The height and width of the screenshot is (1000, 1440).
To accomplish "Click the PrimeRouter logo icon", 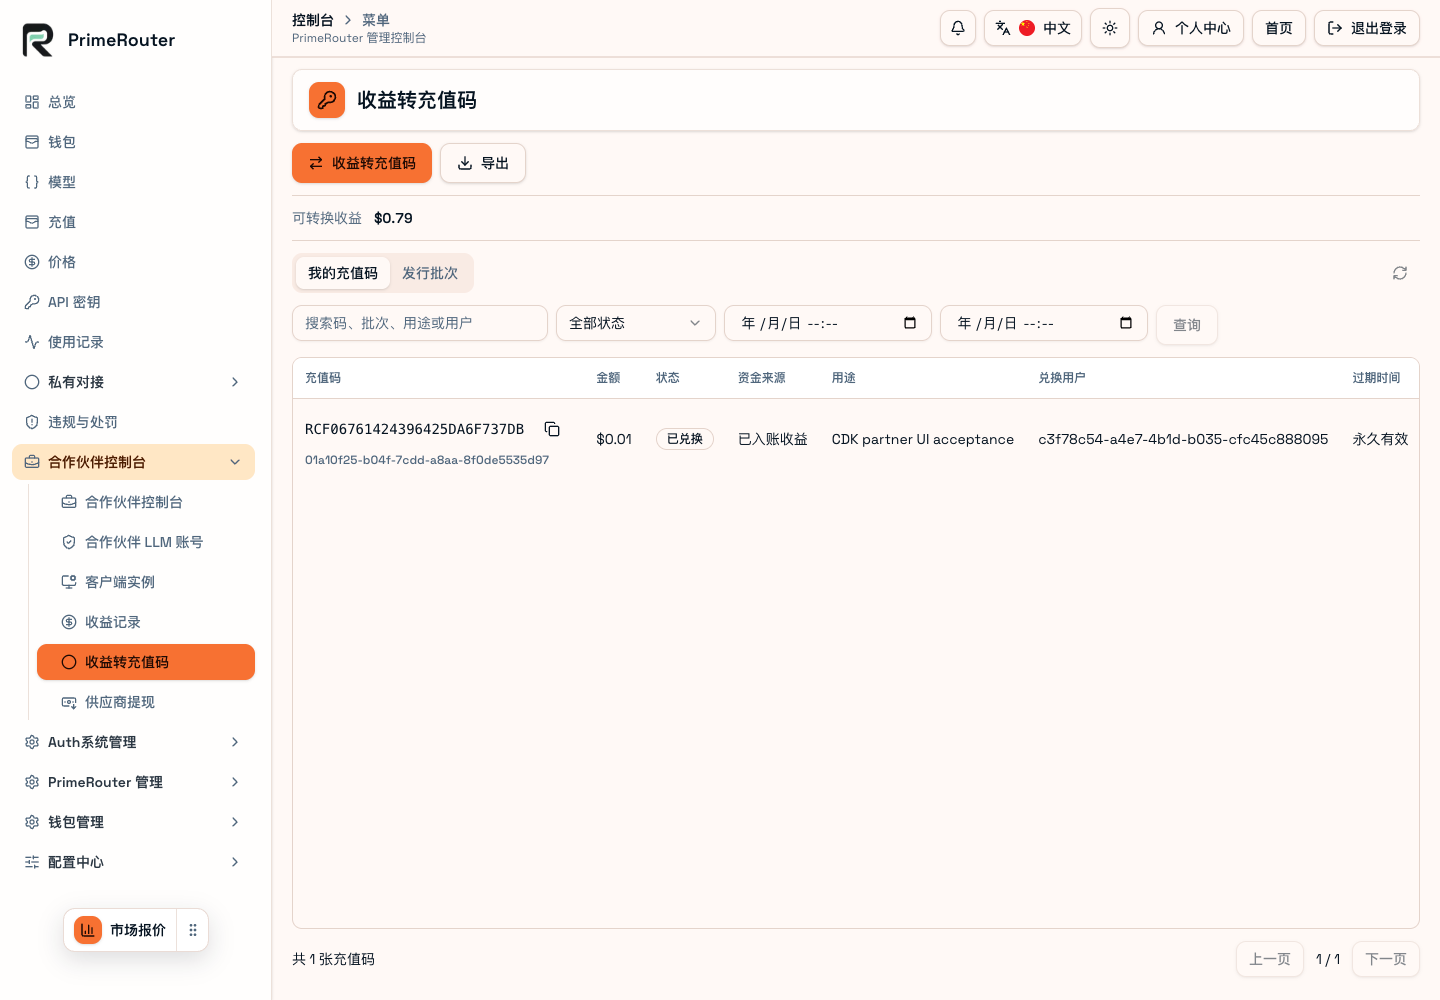I will click(38, 40).
